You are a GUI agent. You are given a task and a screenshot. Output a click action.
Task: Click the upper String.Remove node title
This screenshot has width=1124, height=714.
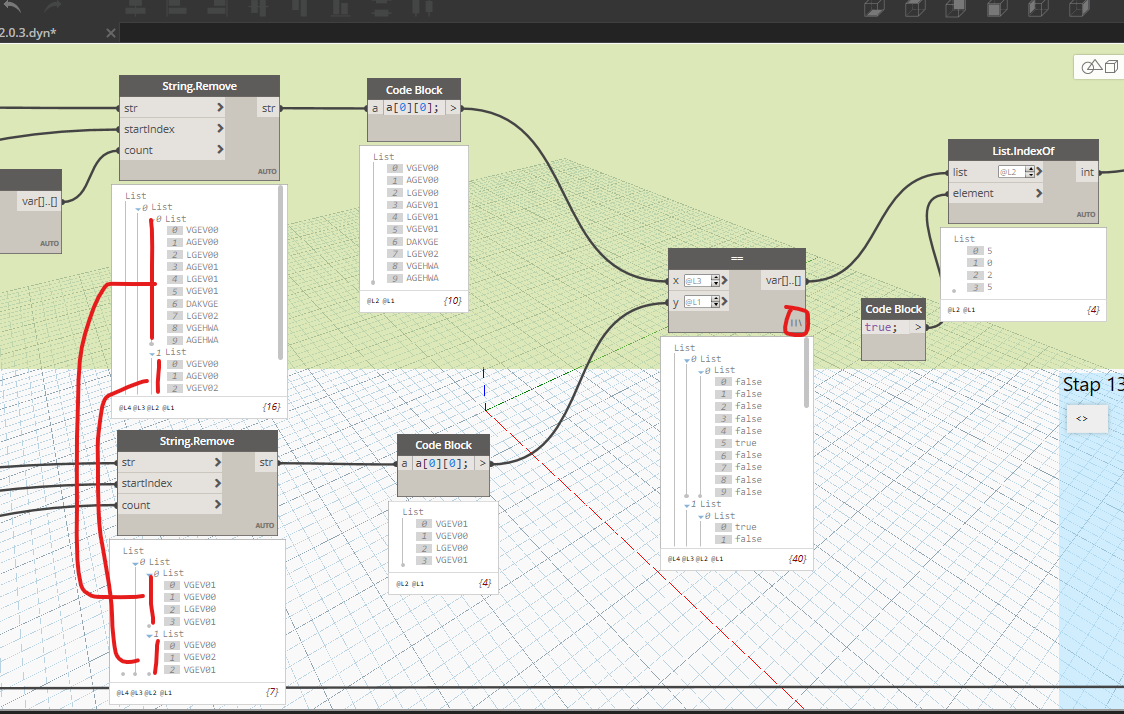click(199, 86)
